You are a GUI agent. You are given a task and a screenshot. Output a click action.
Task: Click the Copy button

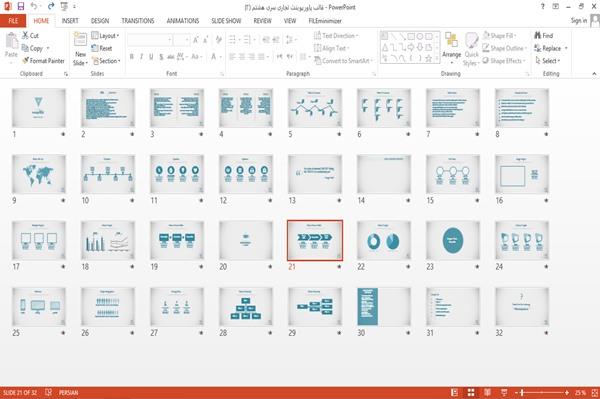pos(35,48)
